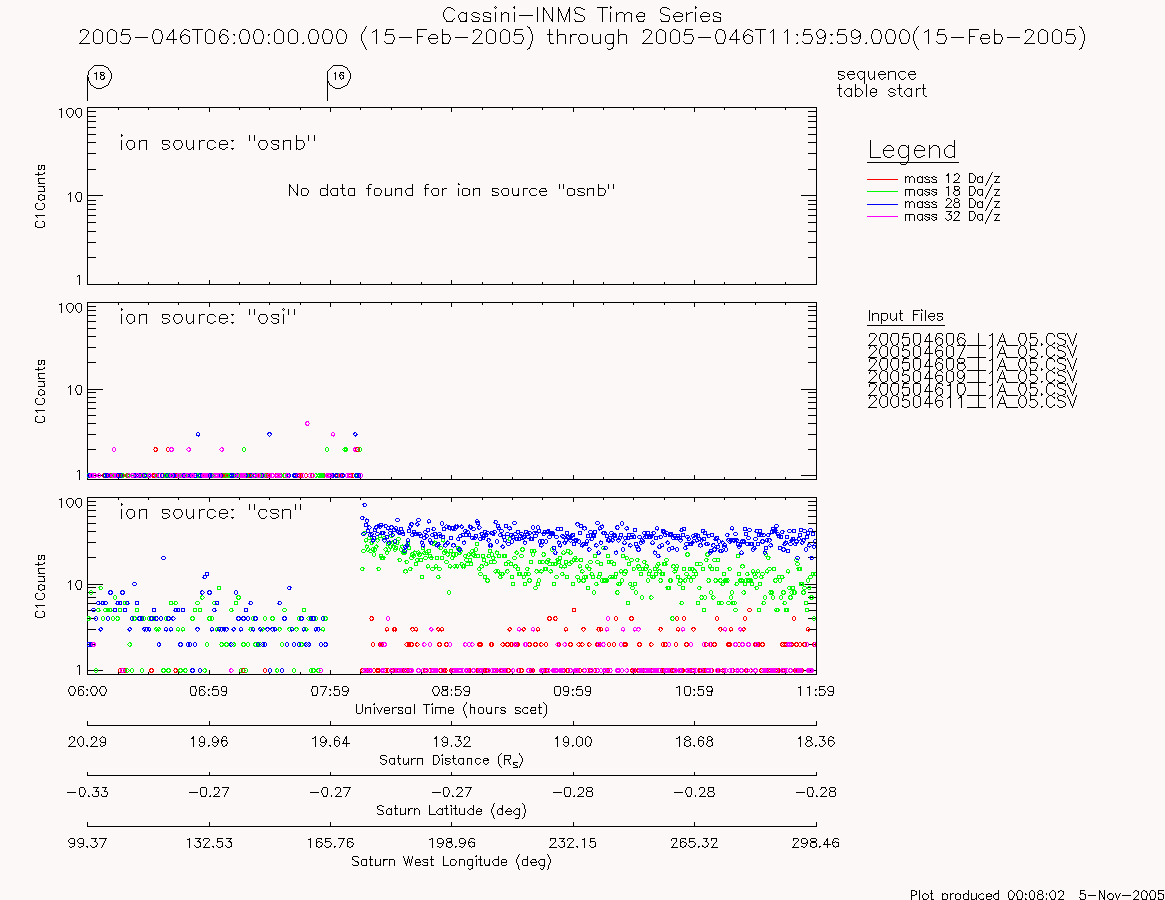Viewport: 1165px width, 900px height.
Task: Click the Input Files heading
Action: click(x=906, y=317)
